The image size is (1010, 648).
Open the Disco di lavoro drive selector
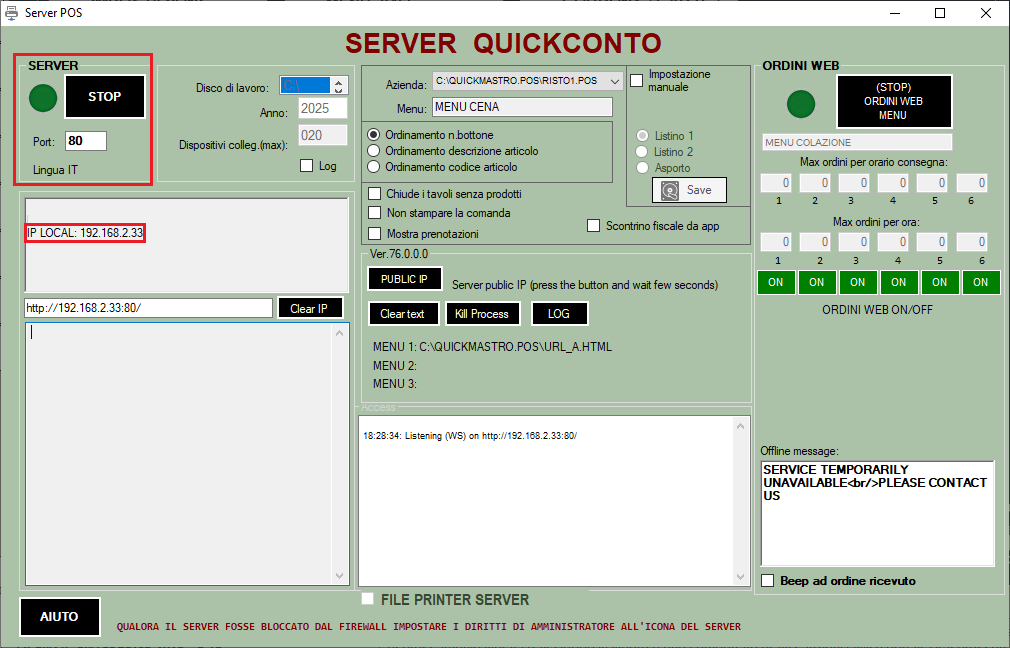point(312,87)
